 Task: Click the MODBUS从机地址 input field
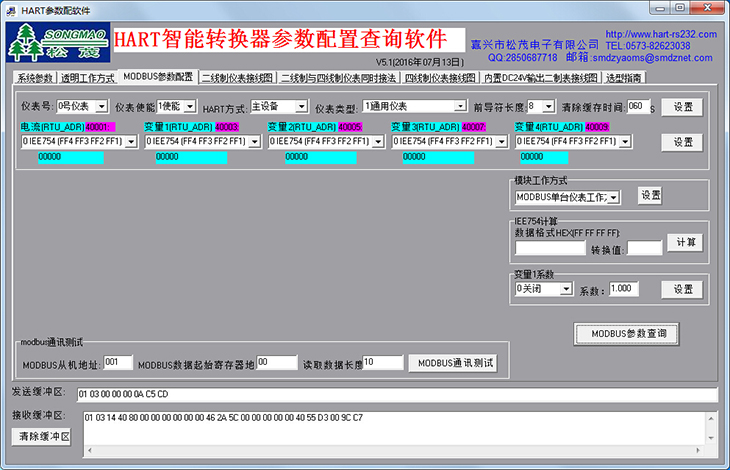pos(117,362)
